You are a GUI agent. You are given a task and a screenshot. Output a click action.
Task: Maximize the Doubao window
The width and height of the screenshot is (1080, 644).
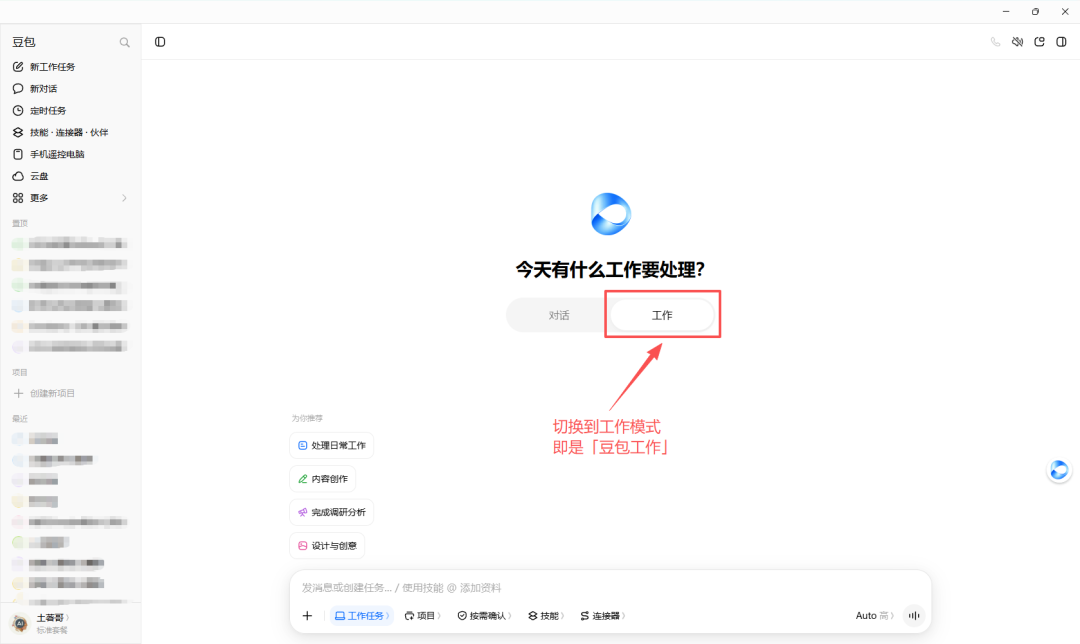coord(1035,12)
